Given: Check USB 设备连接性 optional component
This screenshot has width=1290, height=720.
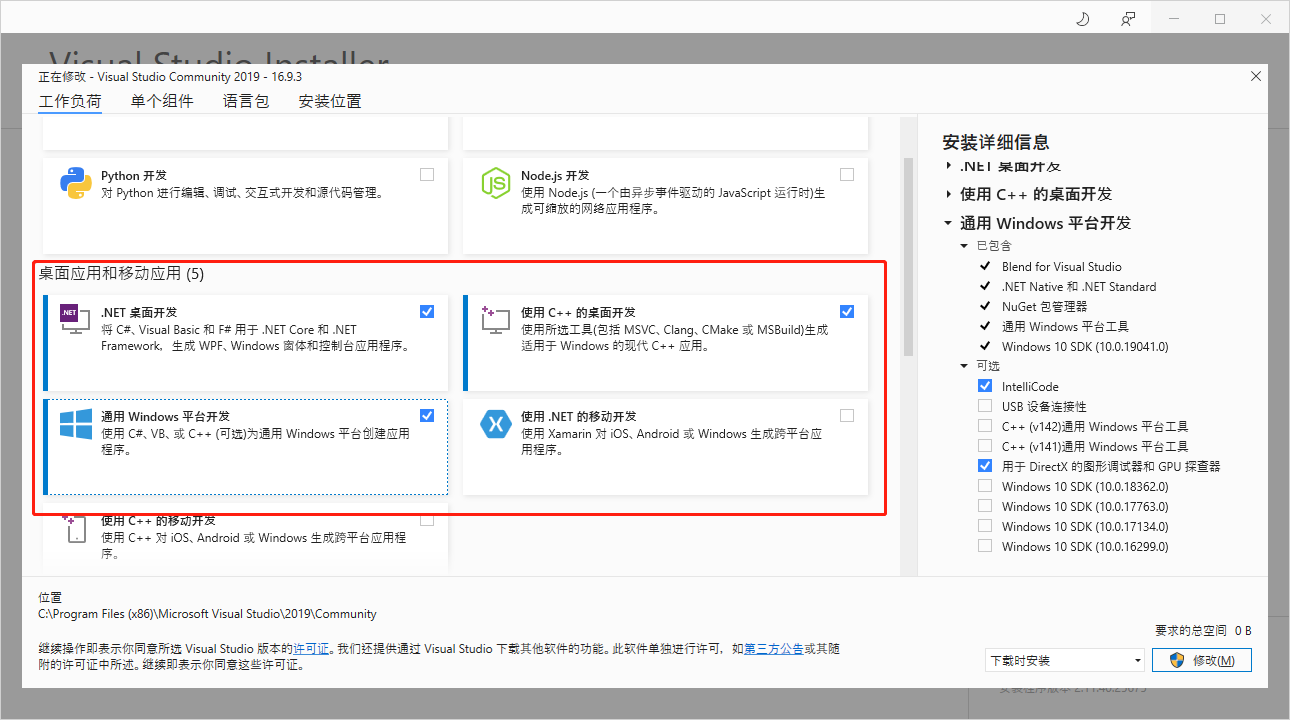Looking at the screenshot, I should 985,406.
